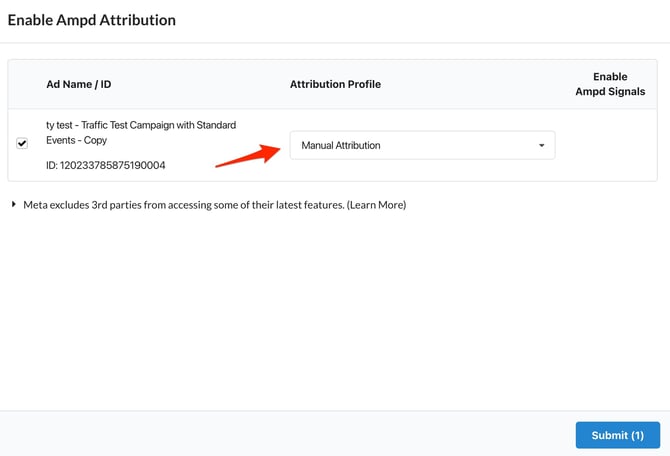Click the ty test Traffic Test Campaign ad name
The image size is (670, 456).
(x=141, y=132)
